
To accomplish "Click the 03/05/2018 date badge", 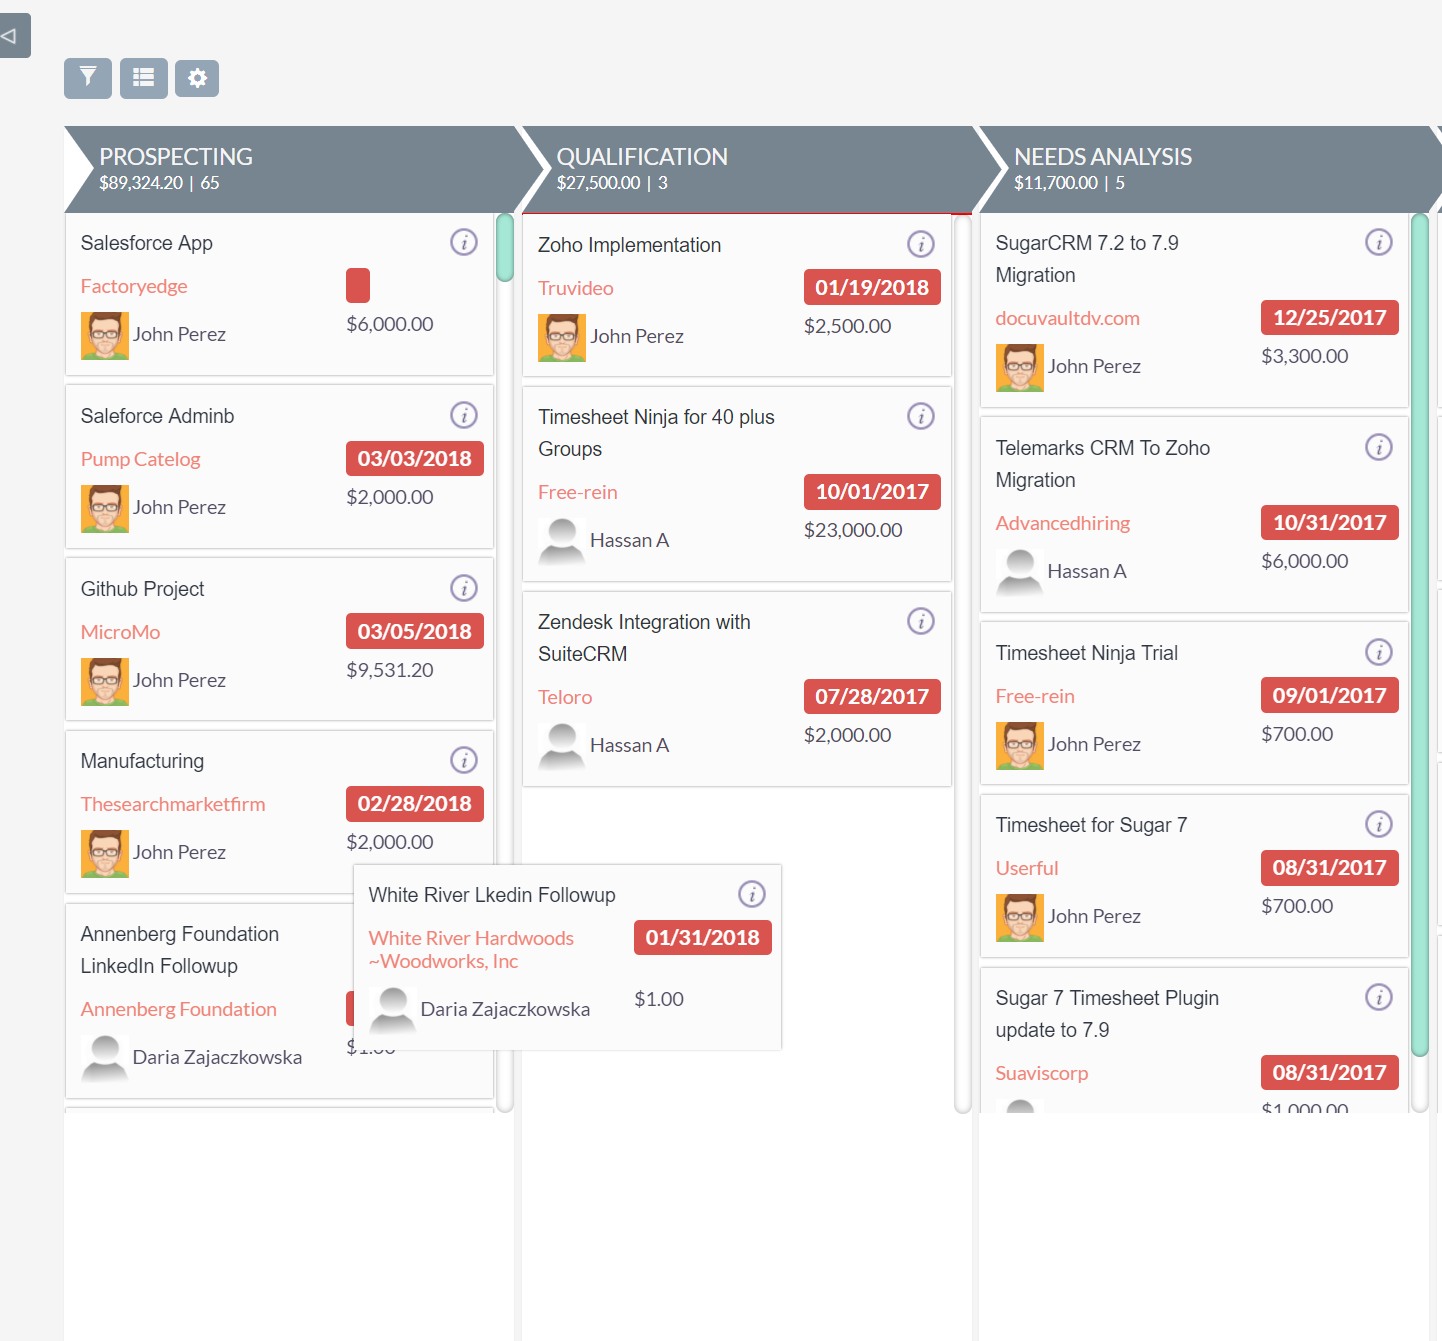I will pos(415,631).
